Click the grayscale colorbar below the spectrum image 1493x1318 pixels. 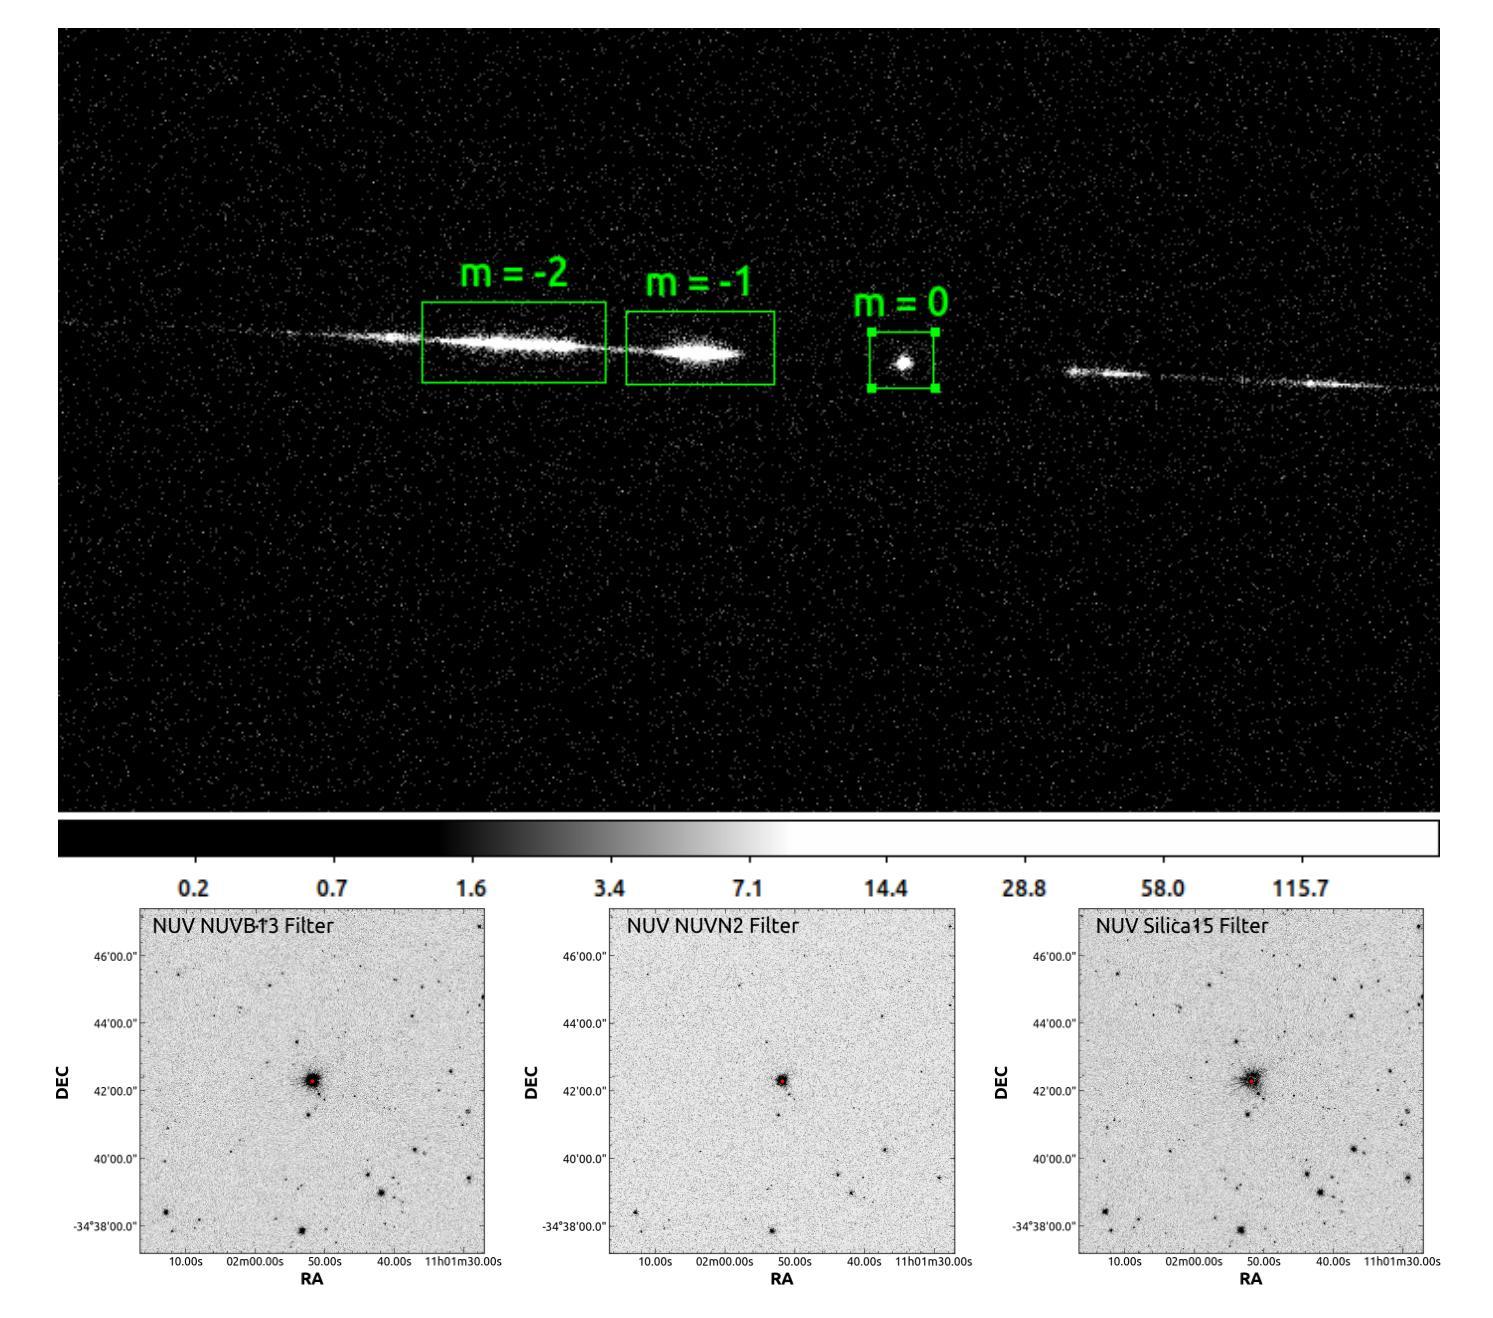pos(748,838)
